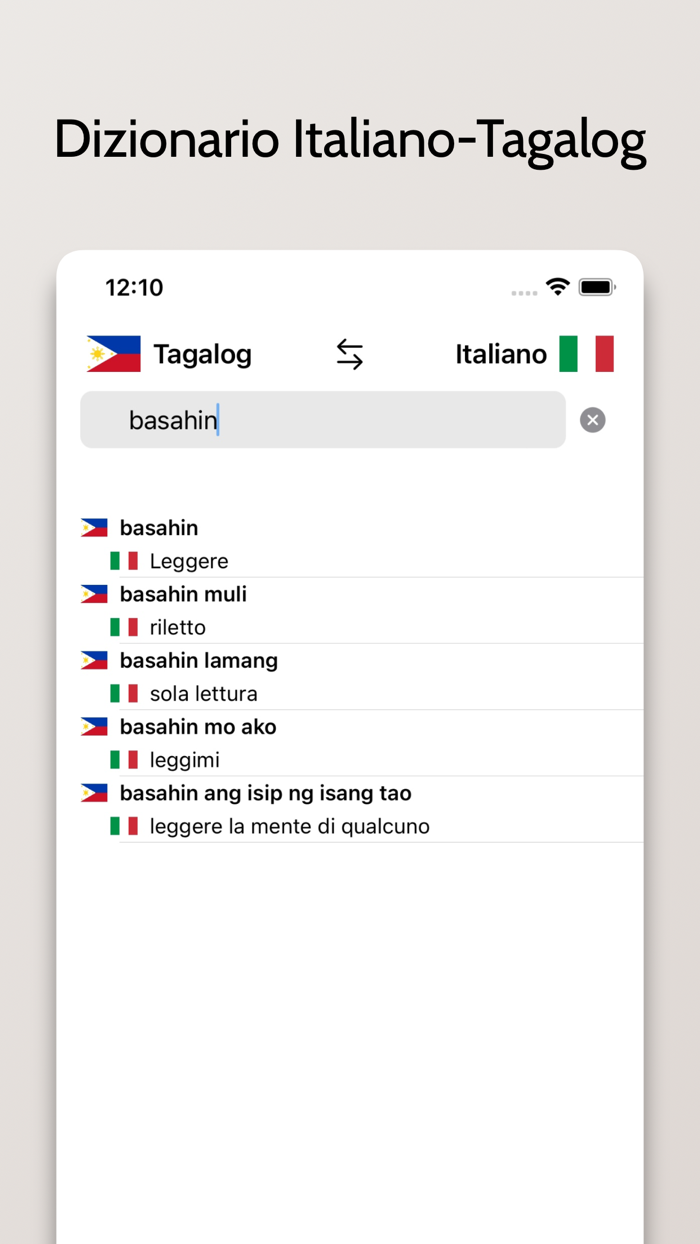Select the dictionary entry 'basahin lamang'
700x1244 pixels.
pos(198,659)
